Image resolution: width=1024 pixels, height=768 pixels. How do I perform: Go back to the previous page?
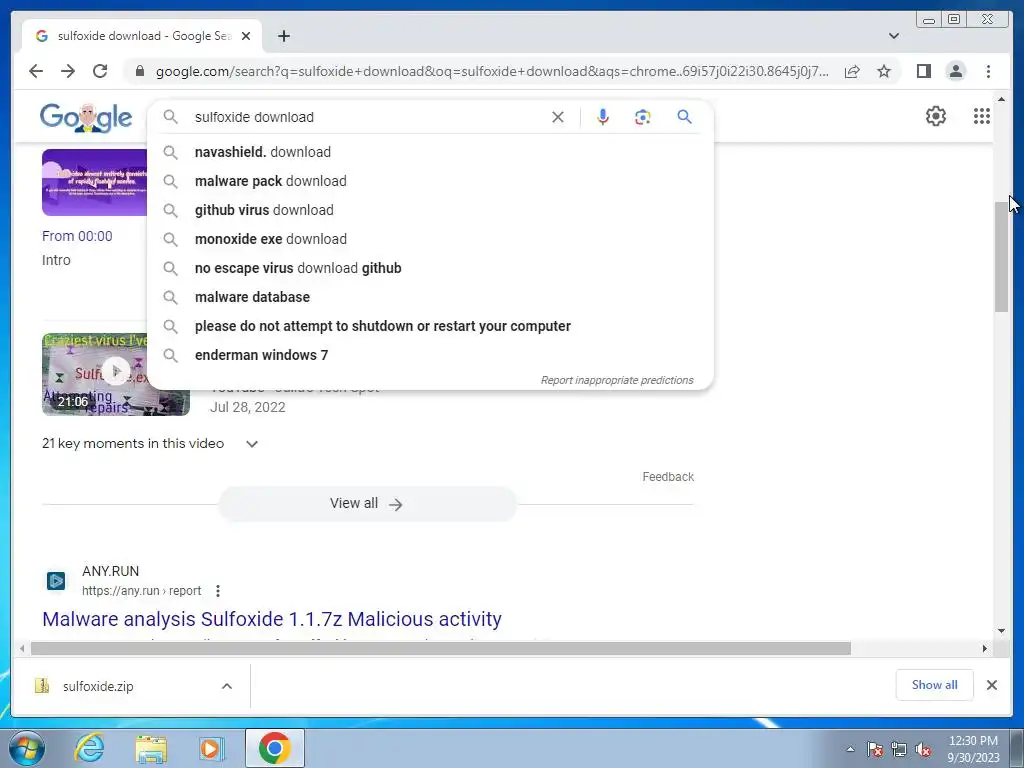[x=36, y=71]
